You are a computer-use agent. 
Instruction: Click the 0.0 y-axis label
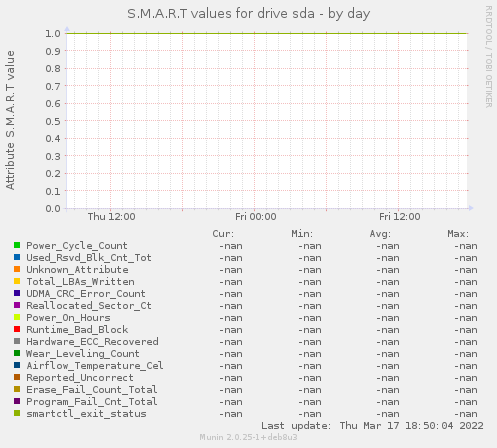[53, 209]
